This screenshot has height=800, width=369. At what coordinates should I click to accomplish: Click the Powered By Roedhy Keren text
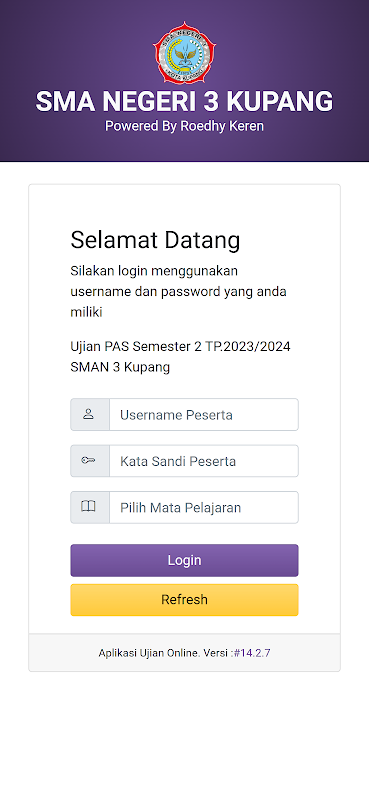(184, 126)
